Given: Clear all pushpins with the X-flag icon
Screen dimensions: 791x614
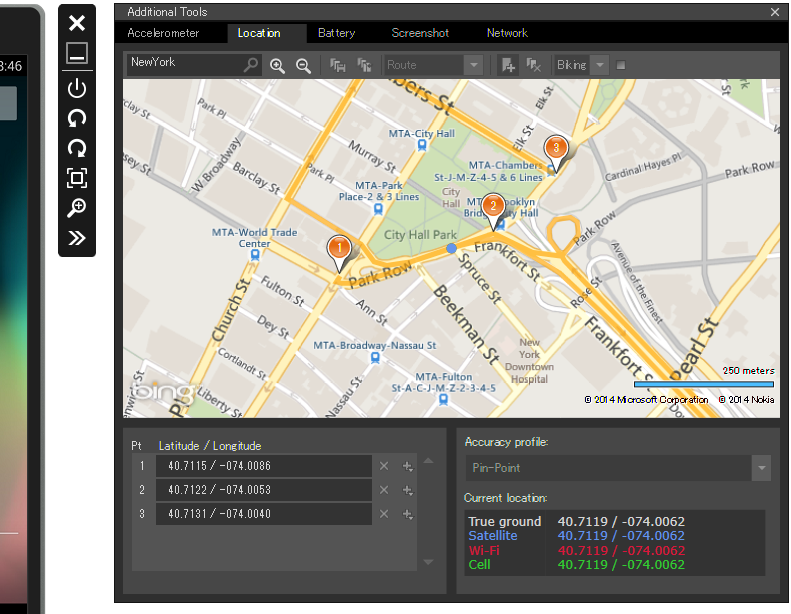Looking at the screenshot, I should 533,65.
